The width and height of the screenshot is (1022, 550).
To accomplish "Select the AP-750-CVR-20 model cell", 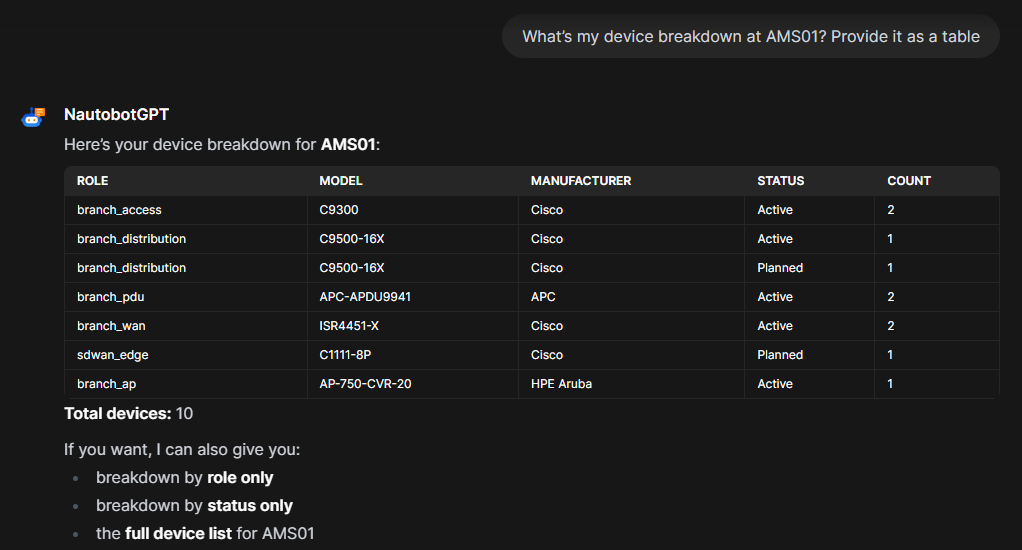I will (x=367, y=384).
